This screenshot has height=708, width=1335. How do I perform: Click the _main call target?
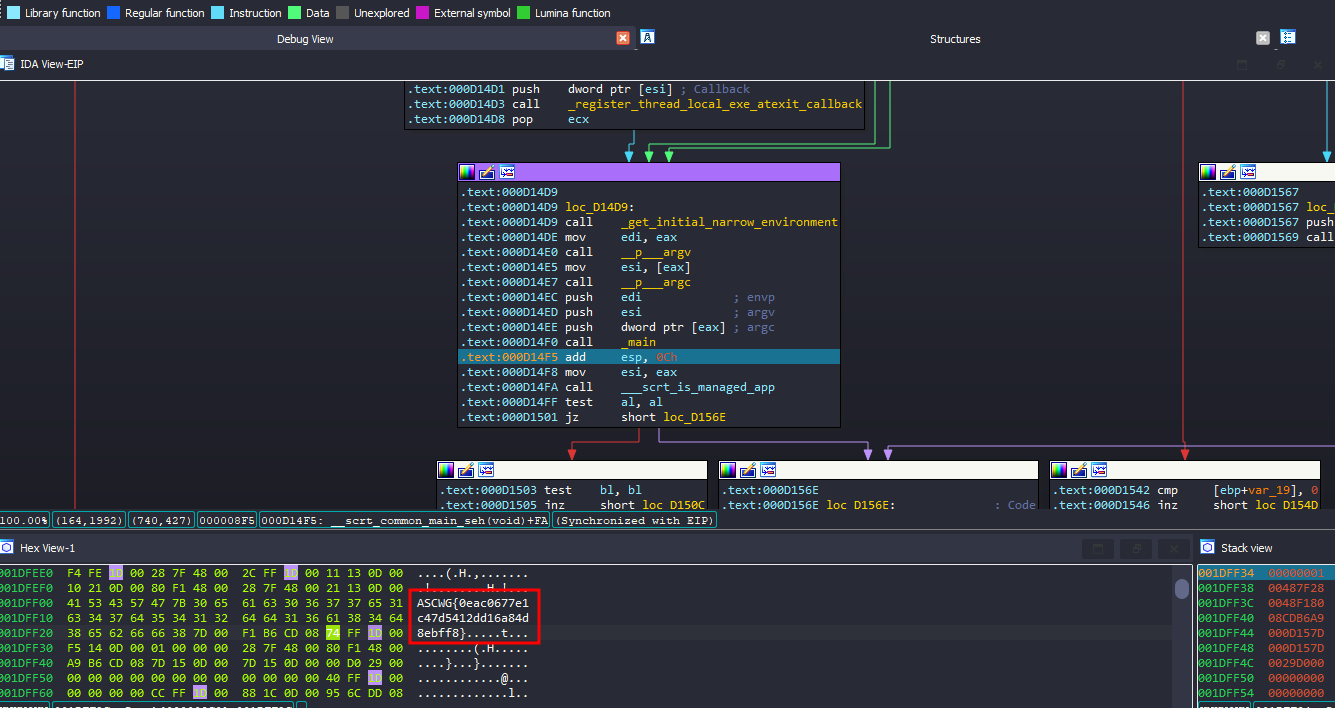point(640,342)
